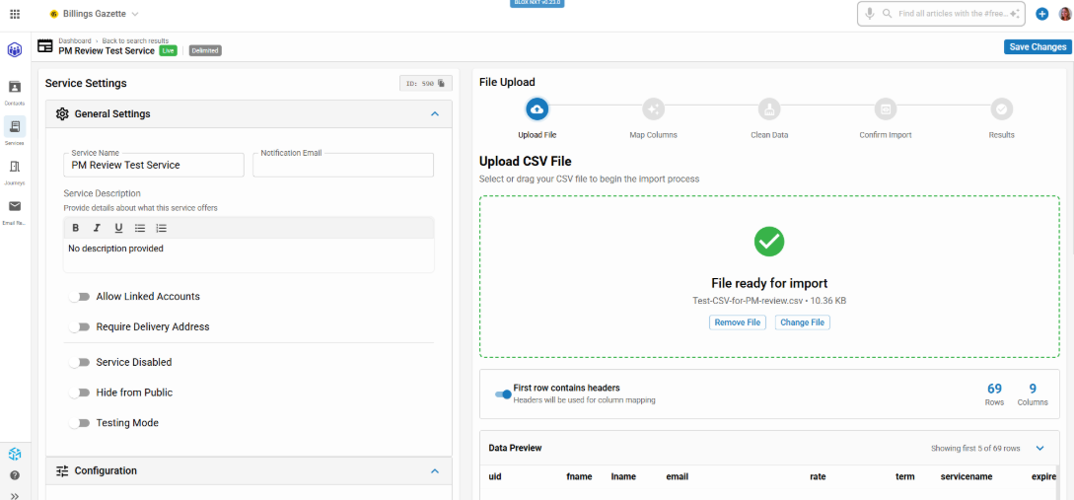This screenshot has width=1074, height=500.
Task: Click the blue plus create button
Action: [1042, 14]
